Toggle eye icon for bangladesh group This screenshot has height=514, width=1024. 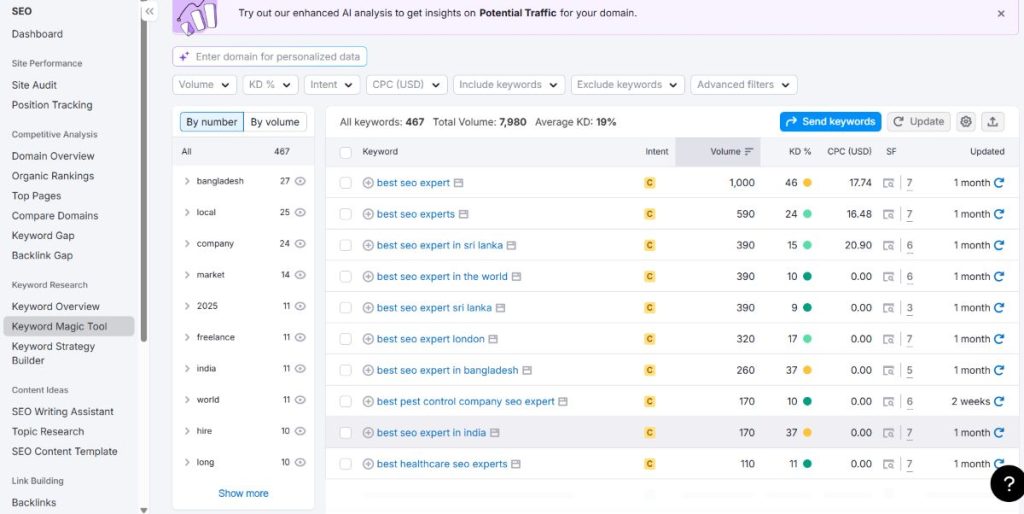click(300, 181)
